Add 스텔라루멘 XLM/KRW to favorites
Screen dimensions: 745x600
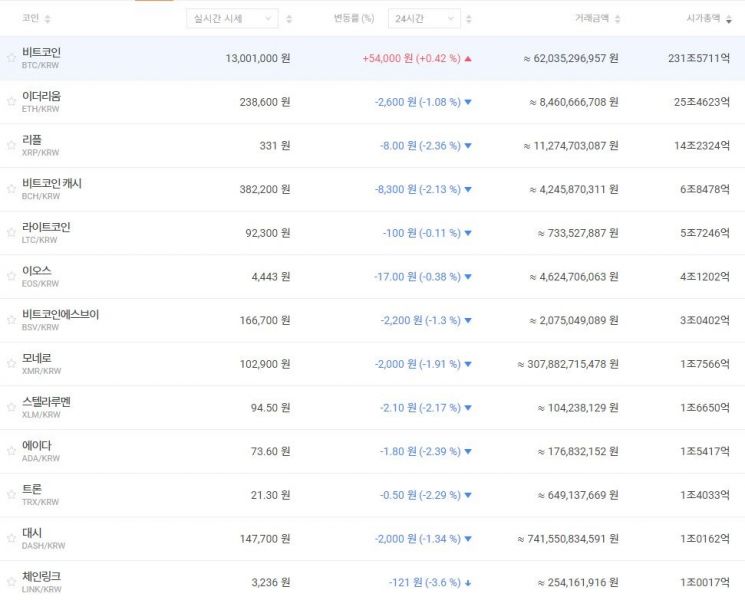click(11, 408)
